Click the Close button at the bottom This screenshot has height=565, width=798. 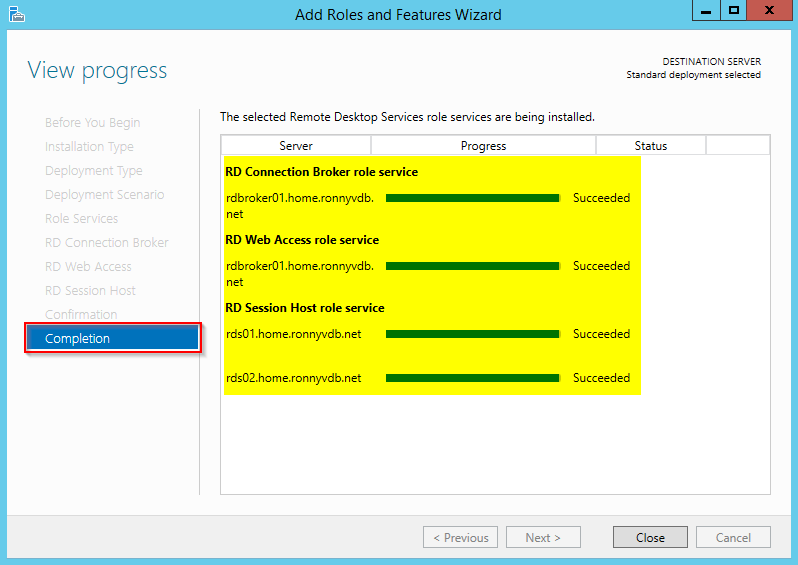(x=650, y=537)
